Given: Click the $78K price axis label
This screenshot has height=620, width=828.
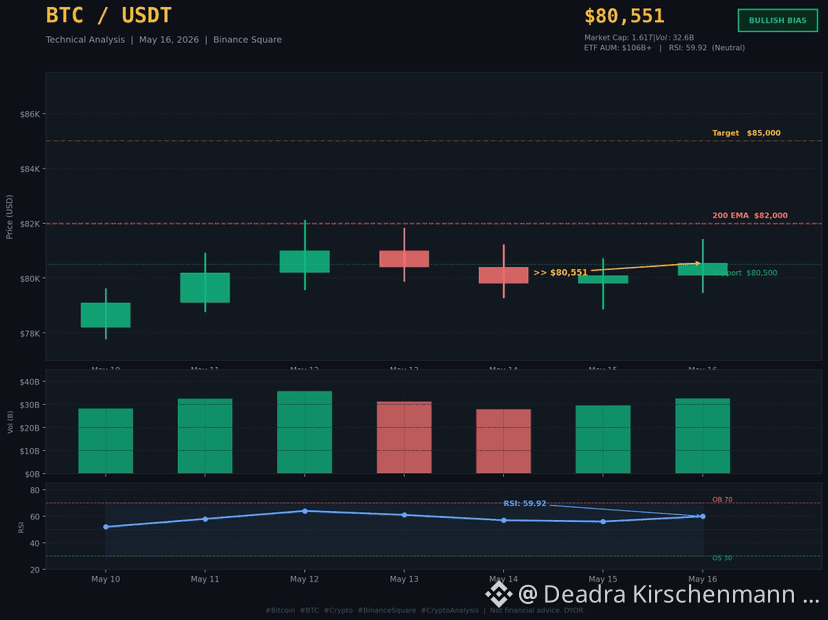Looking at the screenshot, I should point(30,334).
